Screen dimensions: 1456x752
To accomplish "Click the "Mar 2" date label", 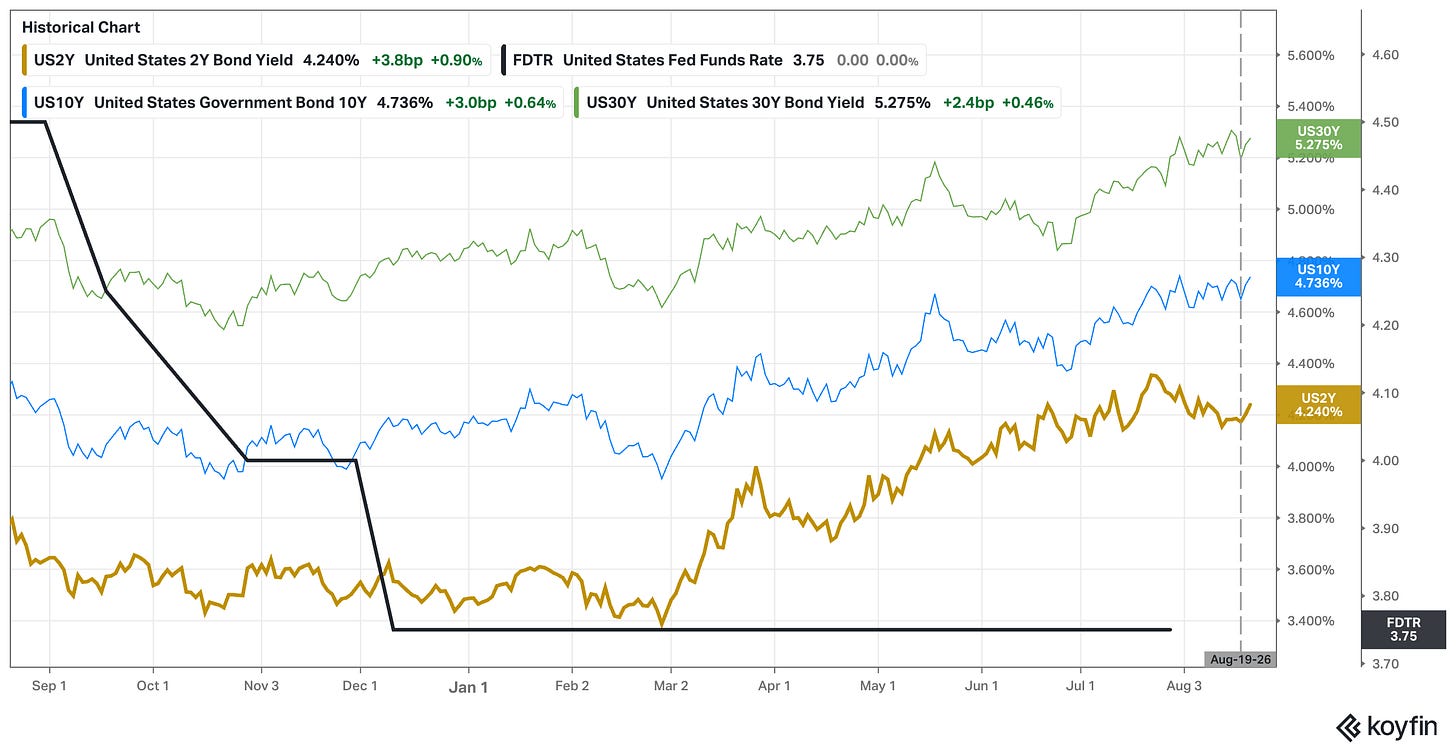I will pyautogui.click(x=671, y=686).
